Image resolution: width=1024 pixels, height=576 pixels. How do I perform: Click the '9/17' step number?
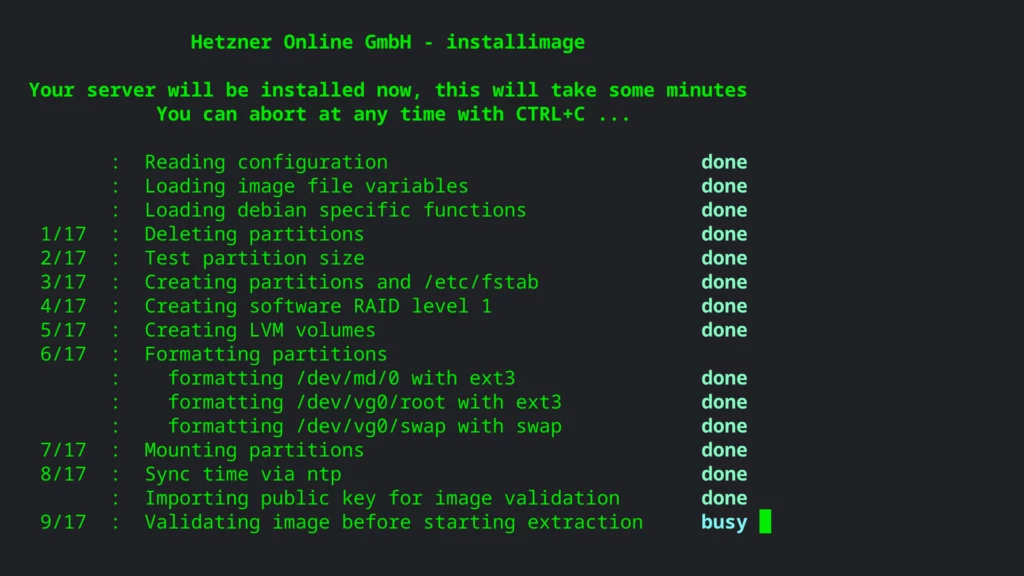tap(63, 522)
